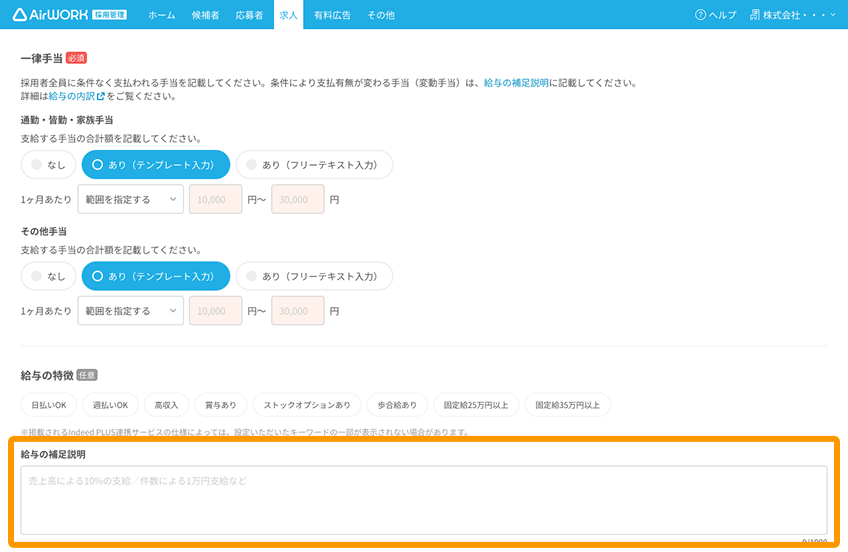Select なし for 通勤・皆勤・家族手当
Image resolution: width=848 pixels, height=552 pixels.
tap(48, 164)
